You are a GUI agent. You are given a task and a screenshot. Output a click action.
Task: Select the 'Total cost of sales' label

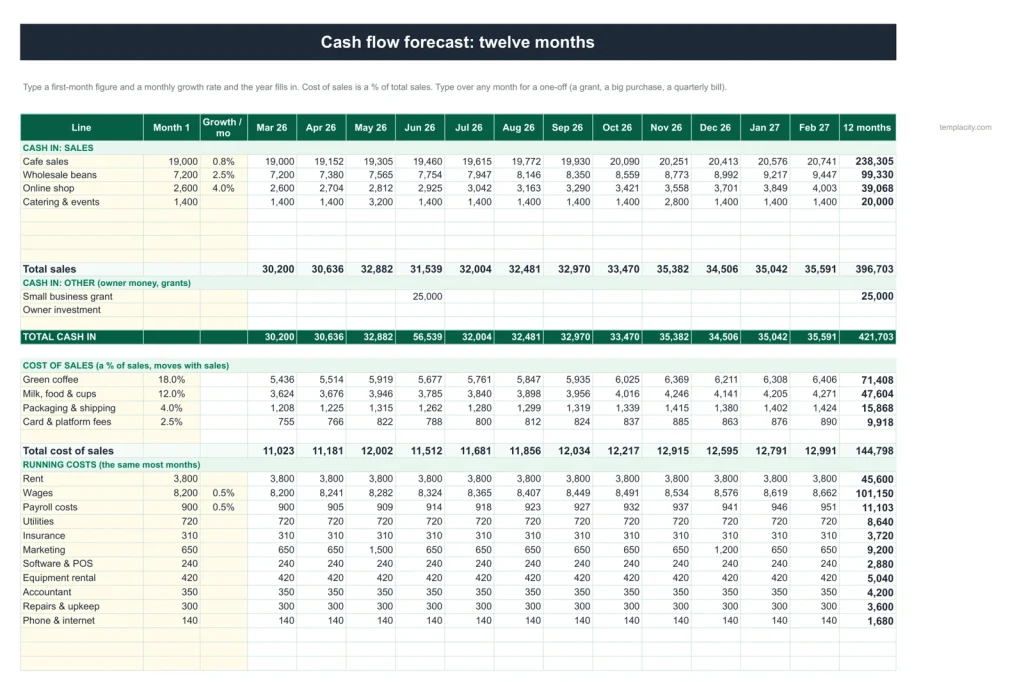(x=68, y=451)
